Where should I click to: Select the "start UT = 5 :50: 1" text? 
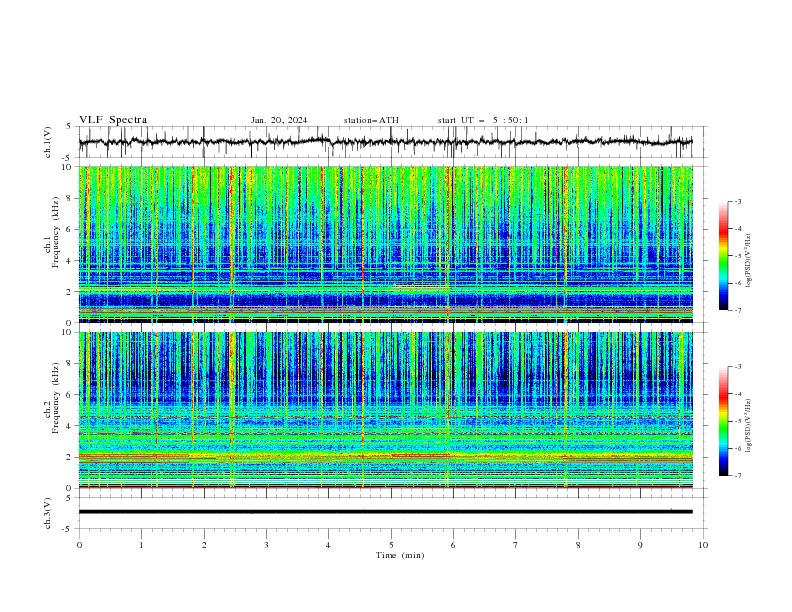[x=483, y=120]
